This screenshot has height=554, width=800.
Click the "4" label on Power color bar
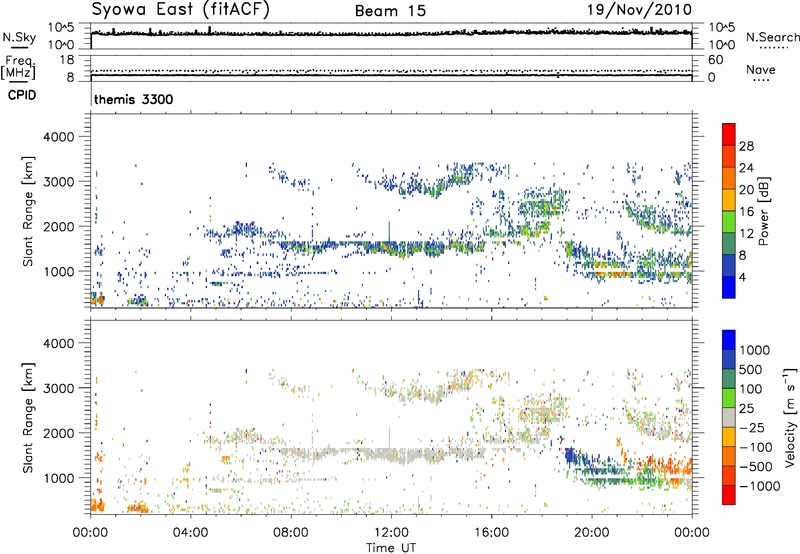pyautogui.click(x=742, y=278)
